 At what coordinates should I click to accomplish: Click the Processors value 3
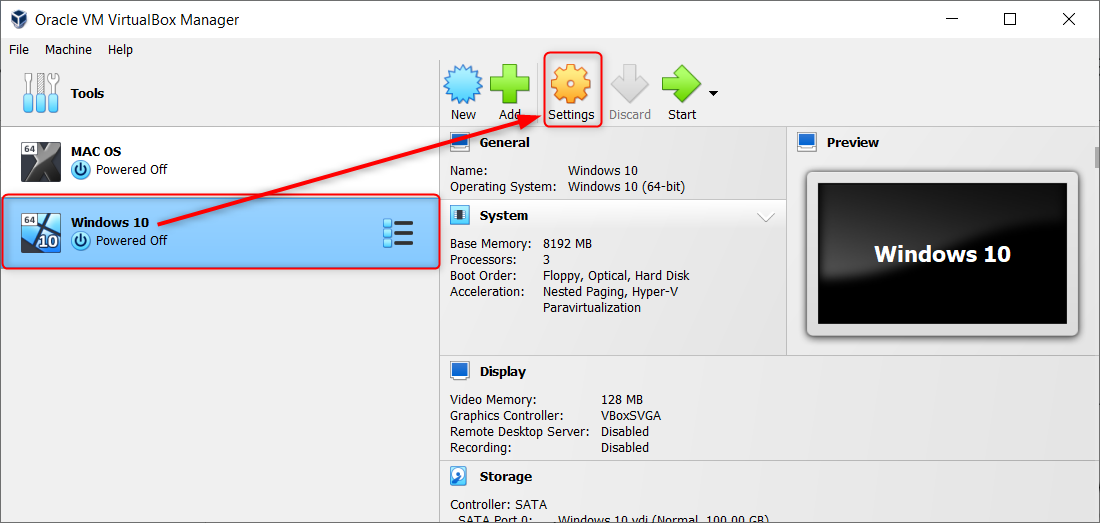click(546, 260)
